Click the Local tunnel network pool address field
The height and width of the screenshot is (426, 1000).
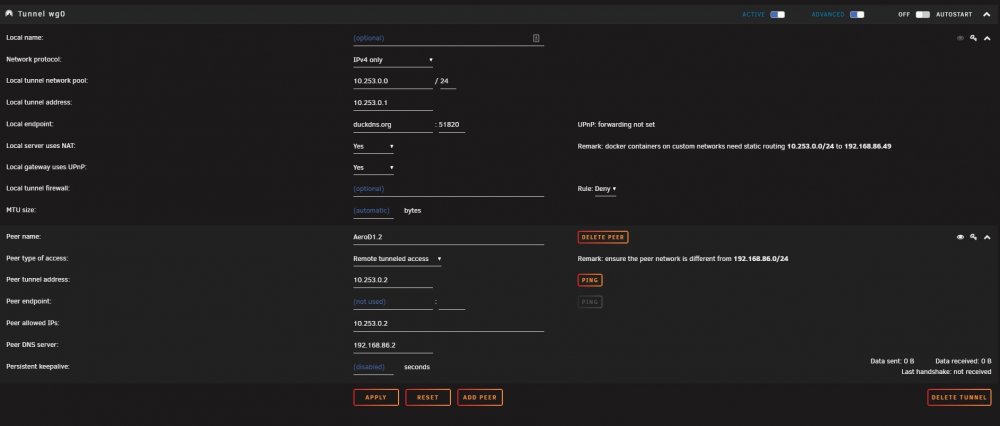click(393, 82)
